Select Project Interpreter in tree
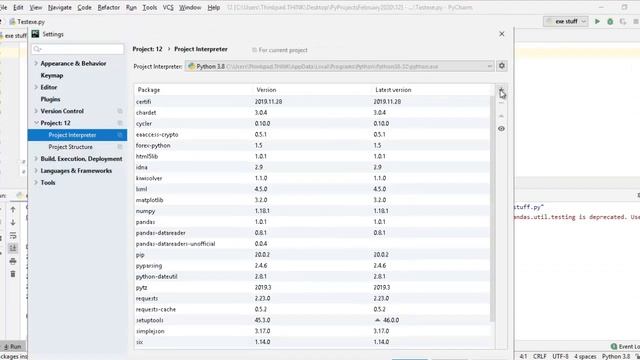Viewport: 640px width, 360px height. [x=77, y=135]
